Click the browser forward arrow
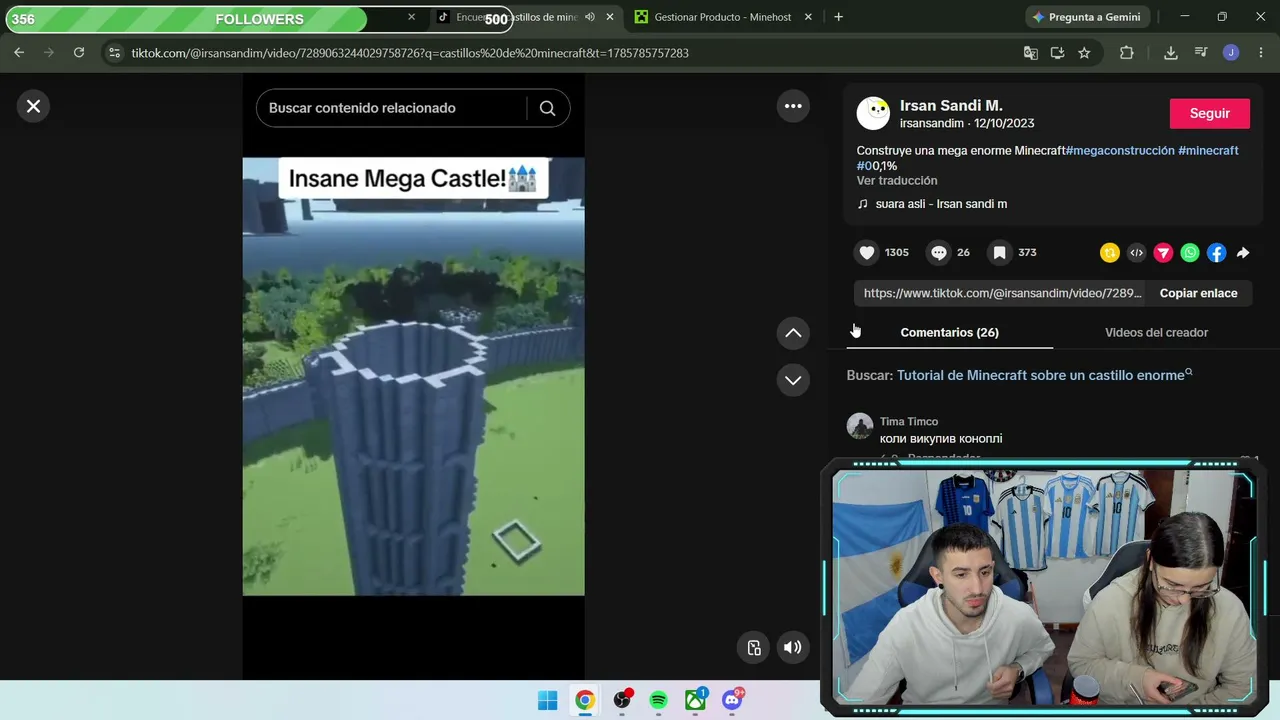1280x720 pixels. point(49,53)
